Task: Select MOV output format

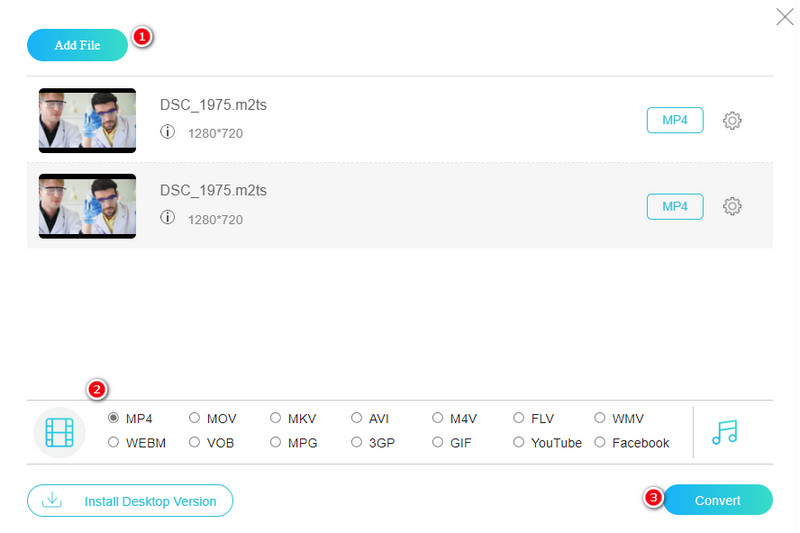Action: 195,418
